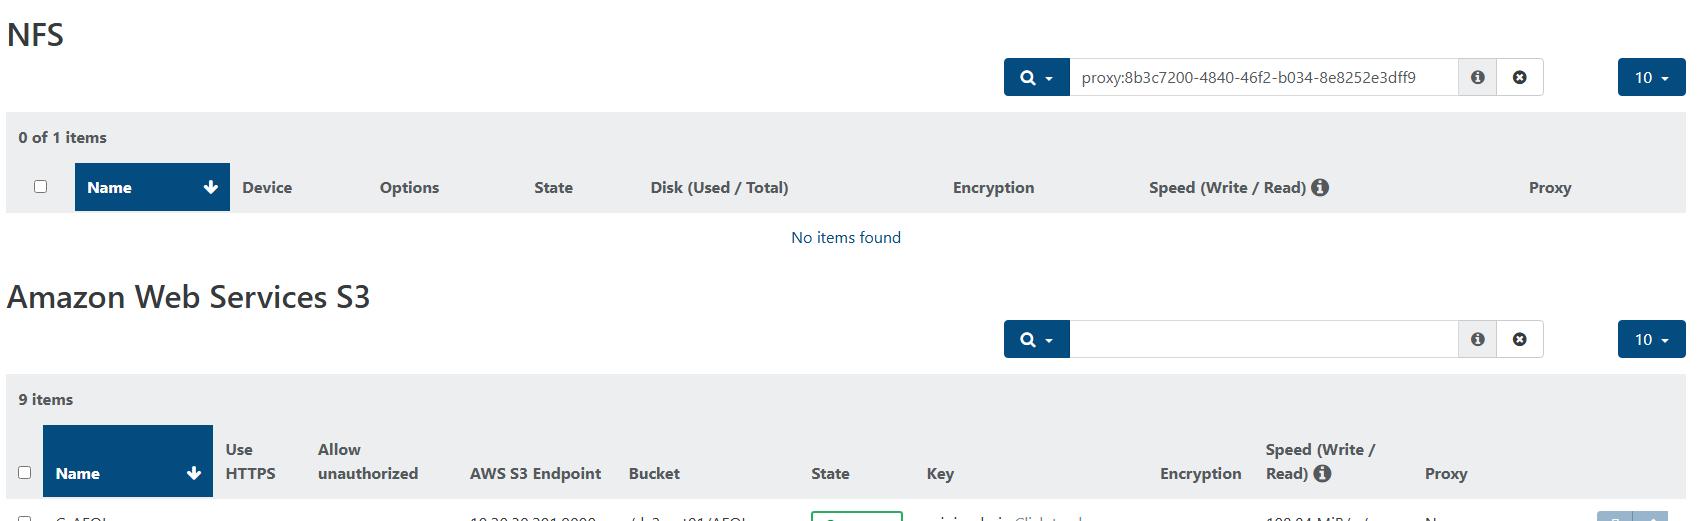Sort S3 table by Name arrow
The height and width of the screenshot is (521, 1702).
194,474
